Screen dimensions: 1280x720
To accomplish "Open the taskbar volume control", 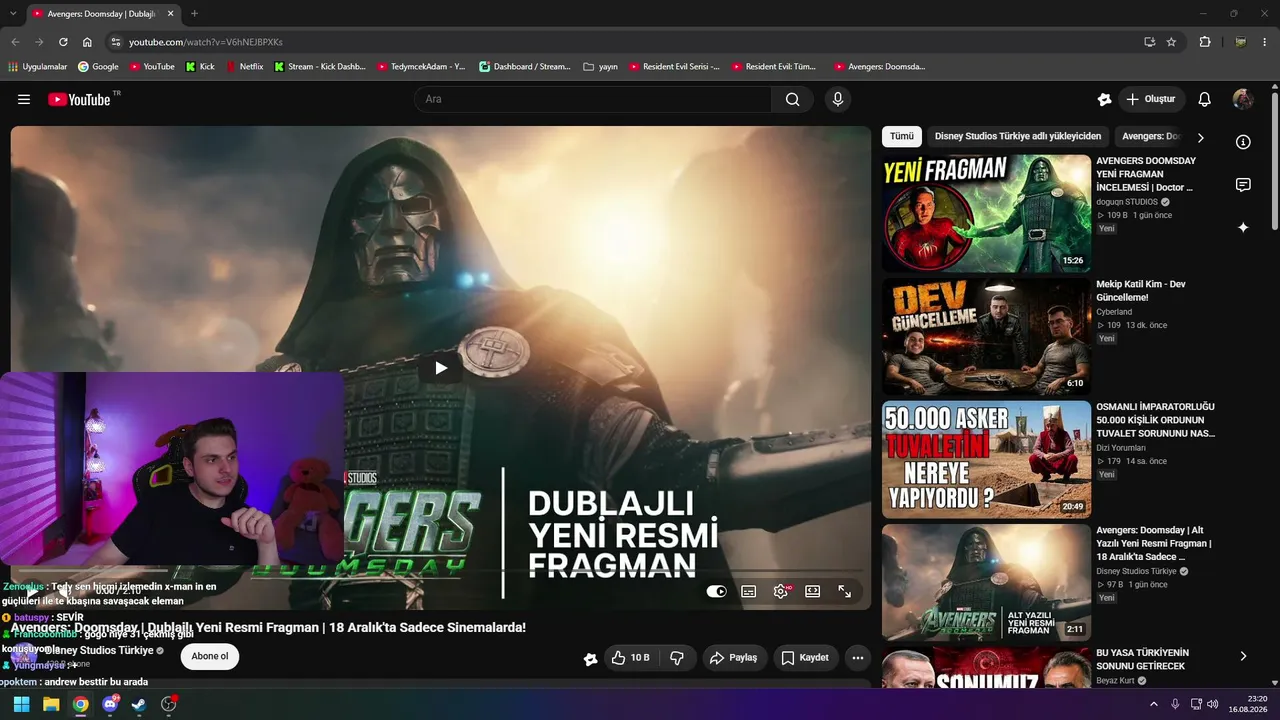I will [x=1213, y=704].
